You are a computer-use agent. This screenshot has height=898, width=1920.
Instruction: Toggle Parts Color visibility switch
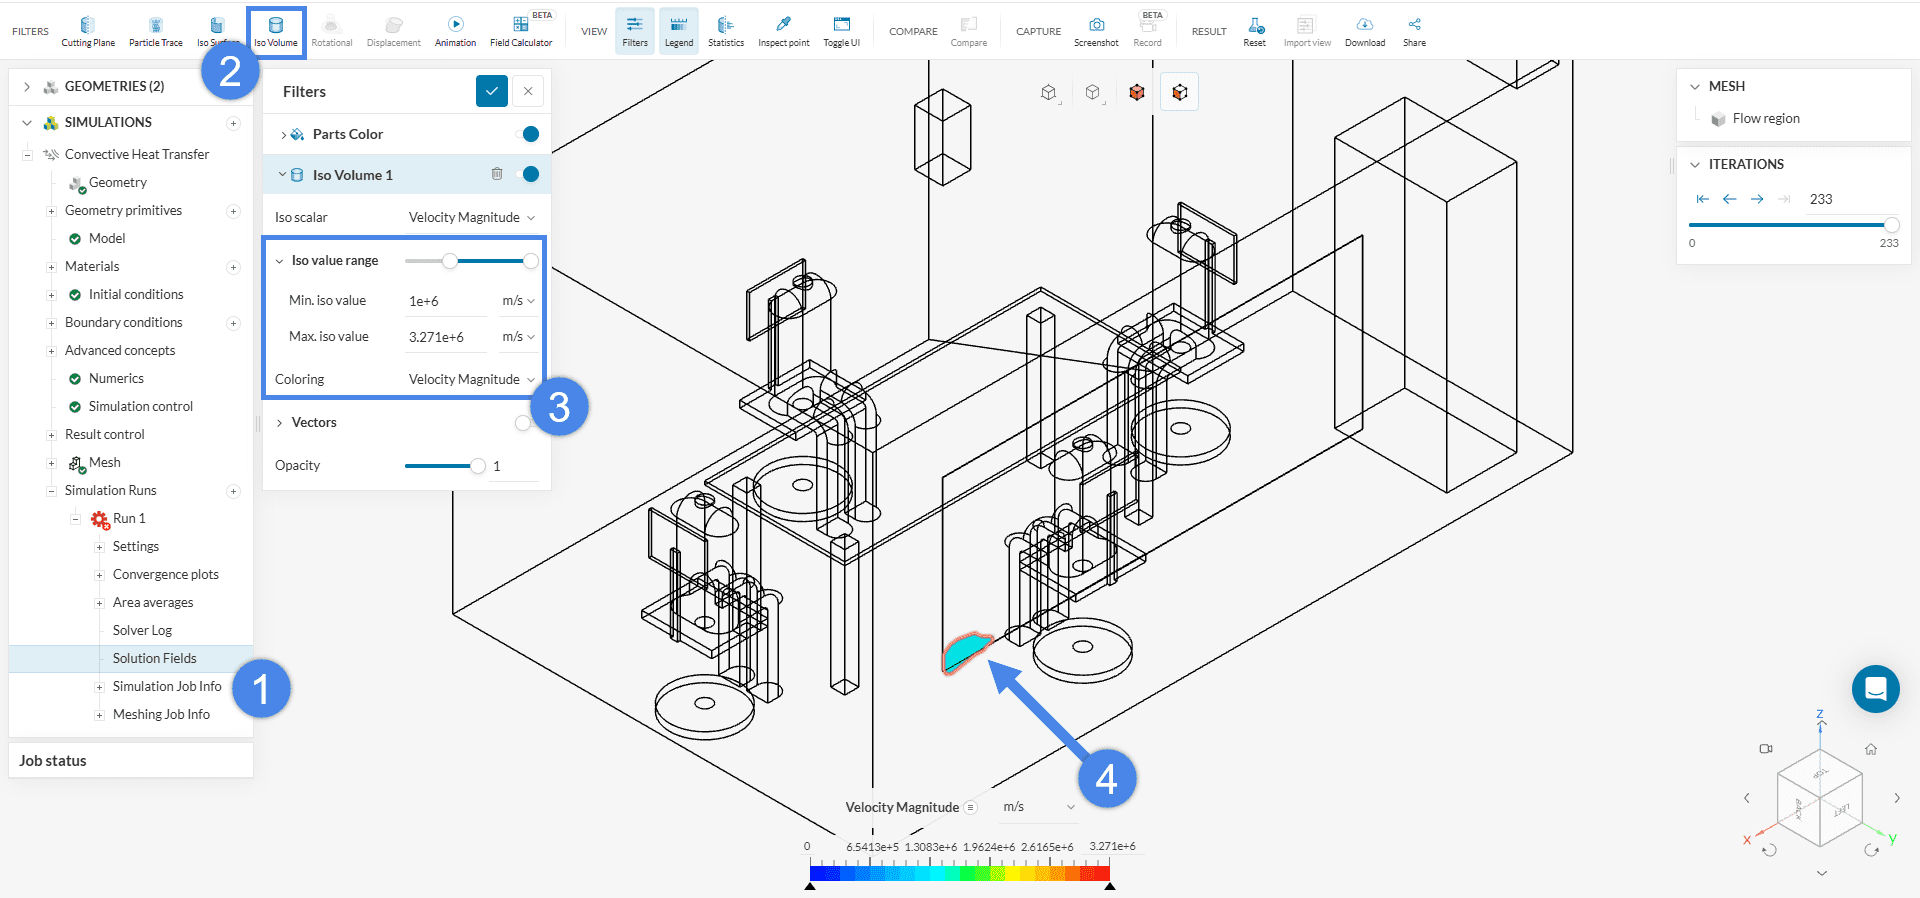click(x=527, y=134)
